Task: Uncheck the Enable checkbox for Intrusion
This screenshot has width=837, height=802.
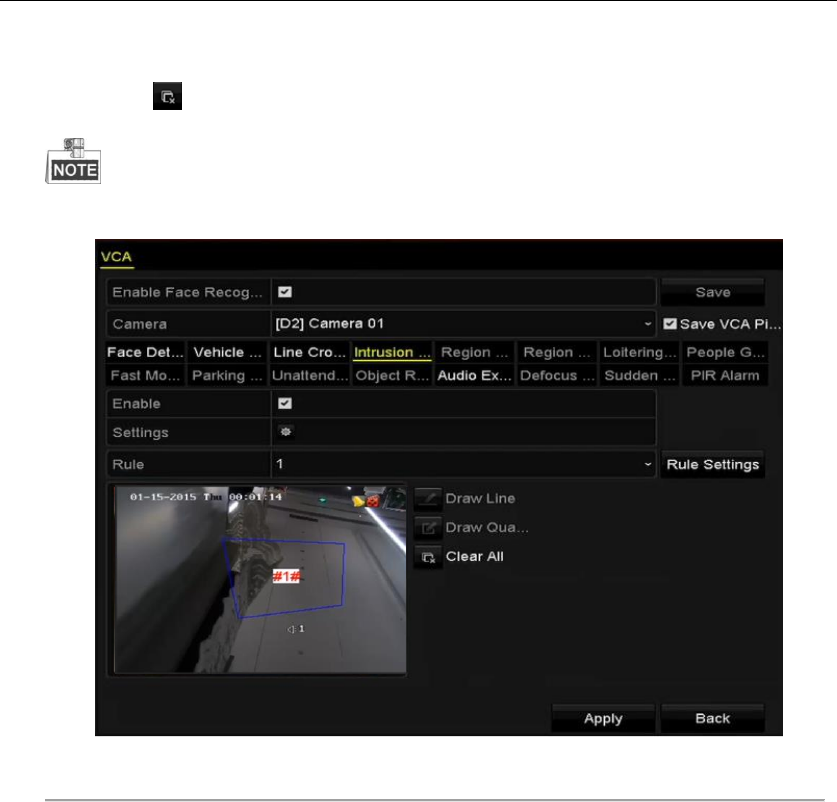Action: click(x=285, y=403)
